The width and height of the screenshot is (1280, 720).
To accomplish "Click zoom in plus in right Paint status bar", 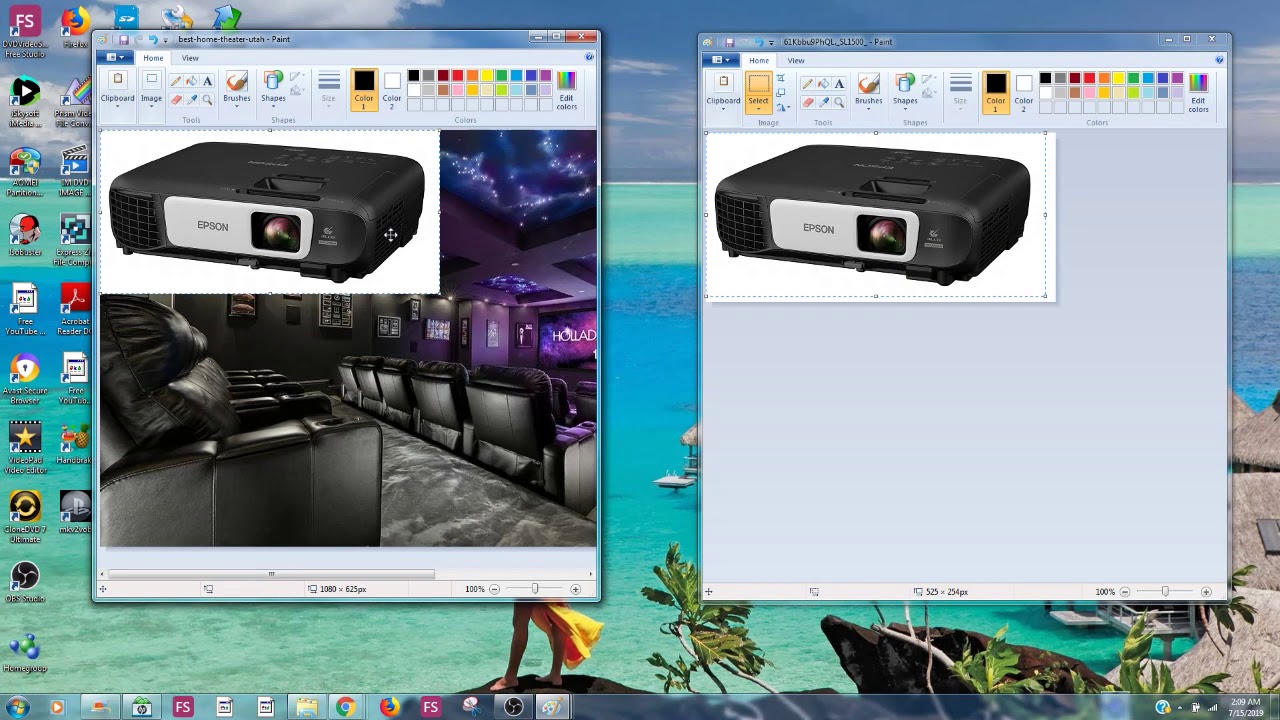I will coord(1206,592).
